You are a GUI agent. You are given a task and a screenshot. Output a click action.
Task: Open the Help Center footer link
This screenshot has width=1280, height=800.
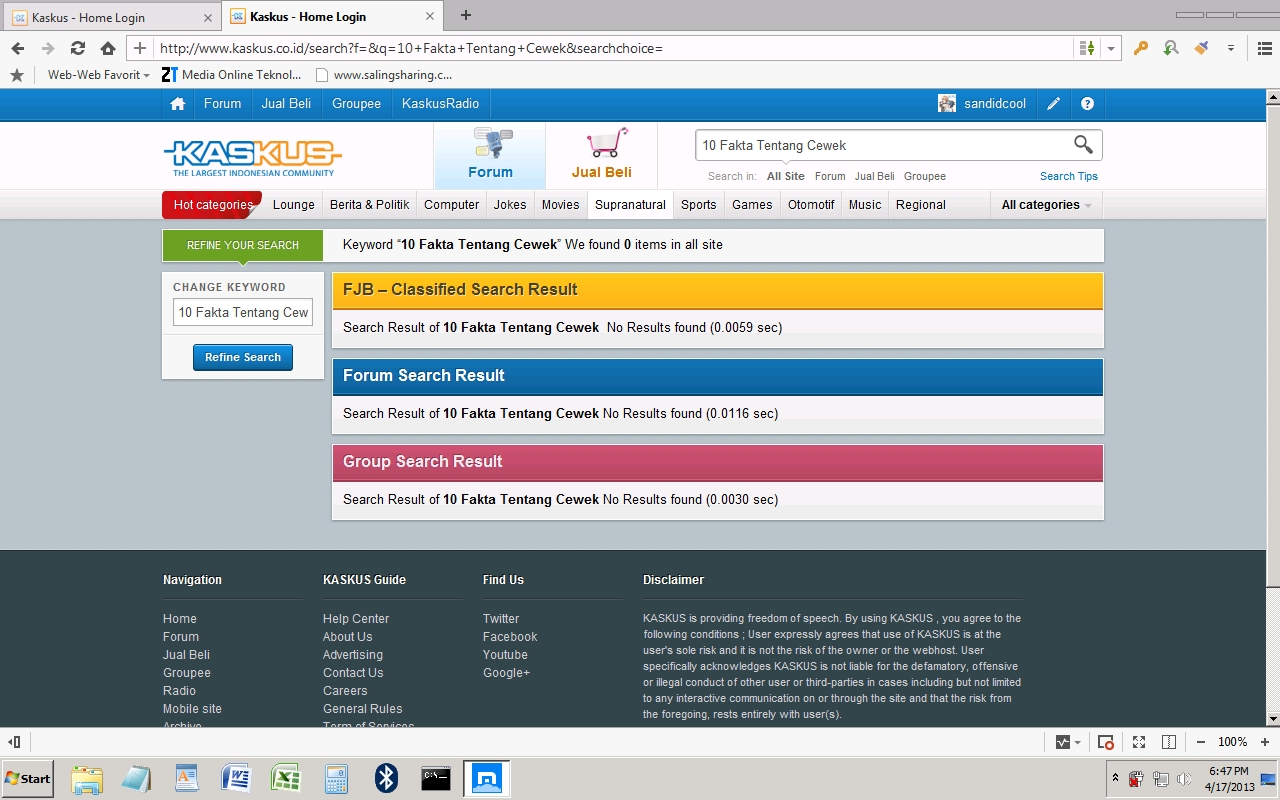pyautogui.click(x=356, y=619)
